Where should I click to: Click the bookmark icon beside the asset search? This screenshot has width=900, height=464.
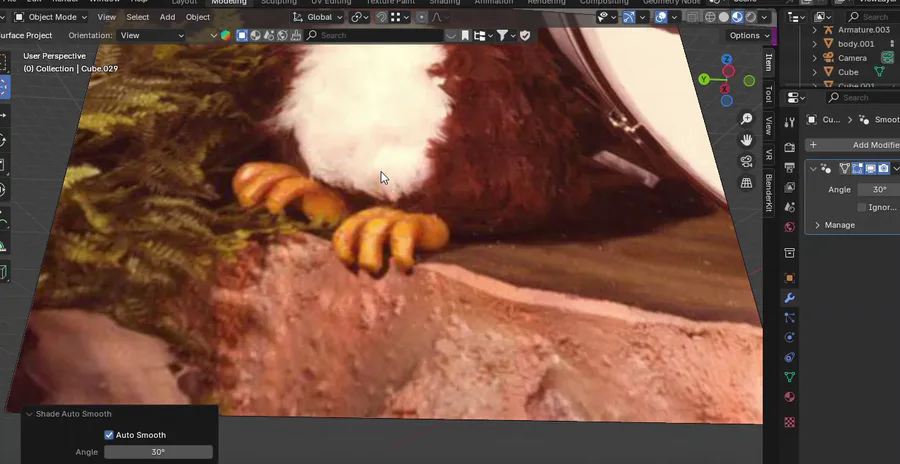465,36
